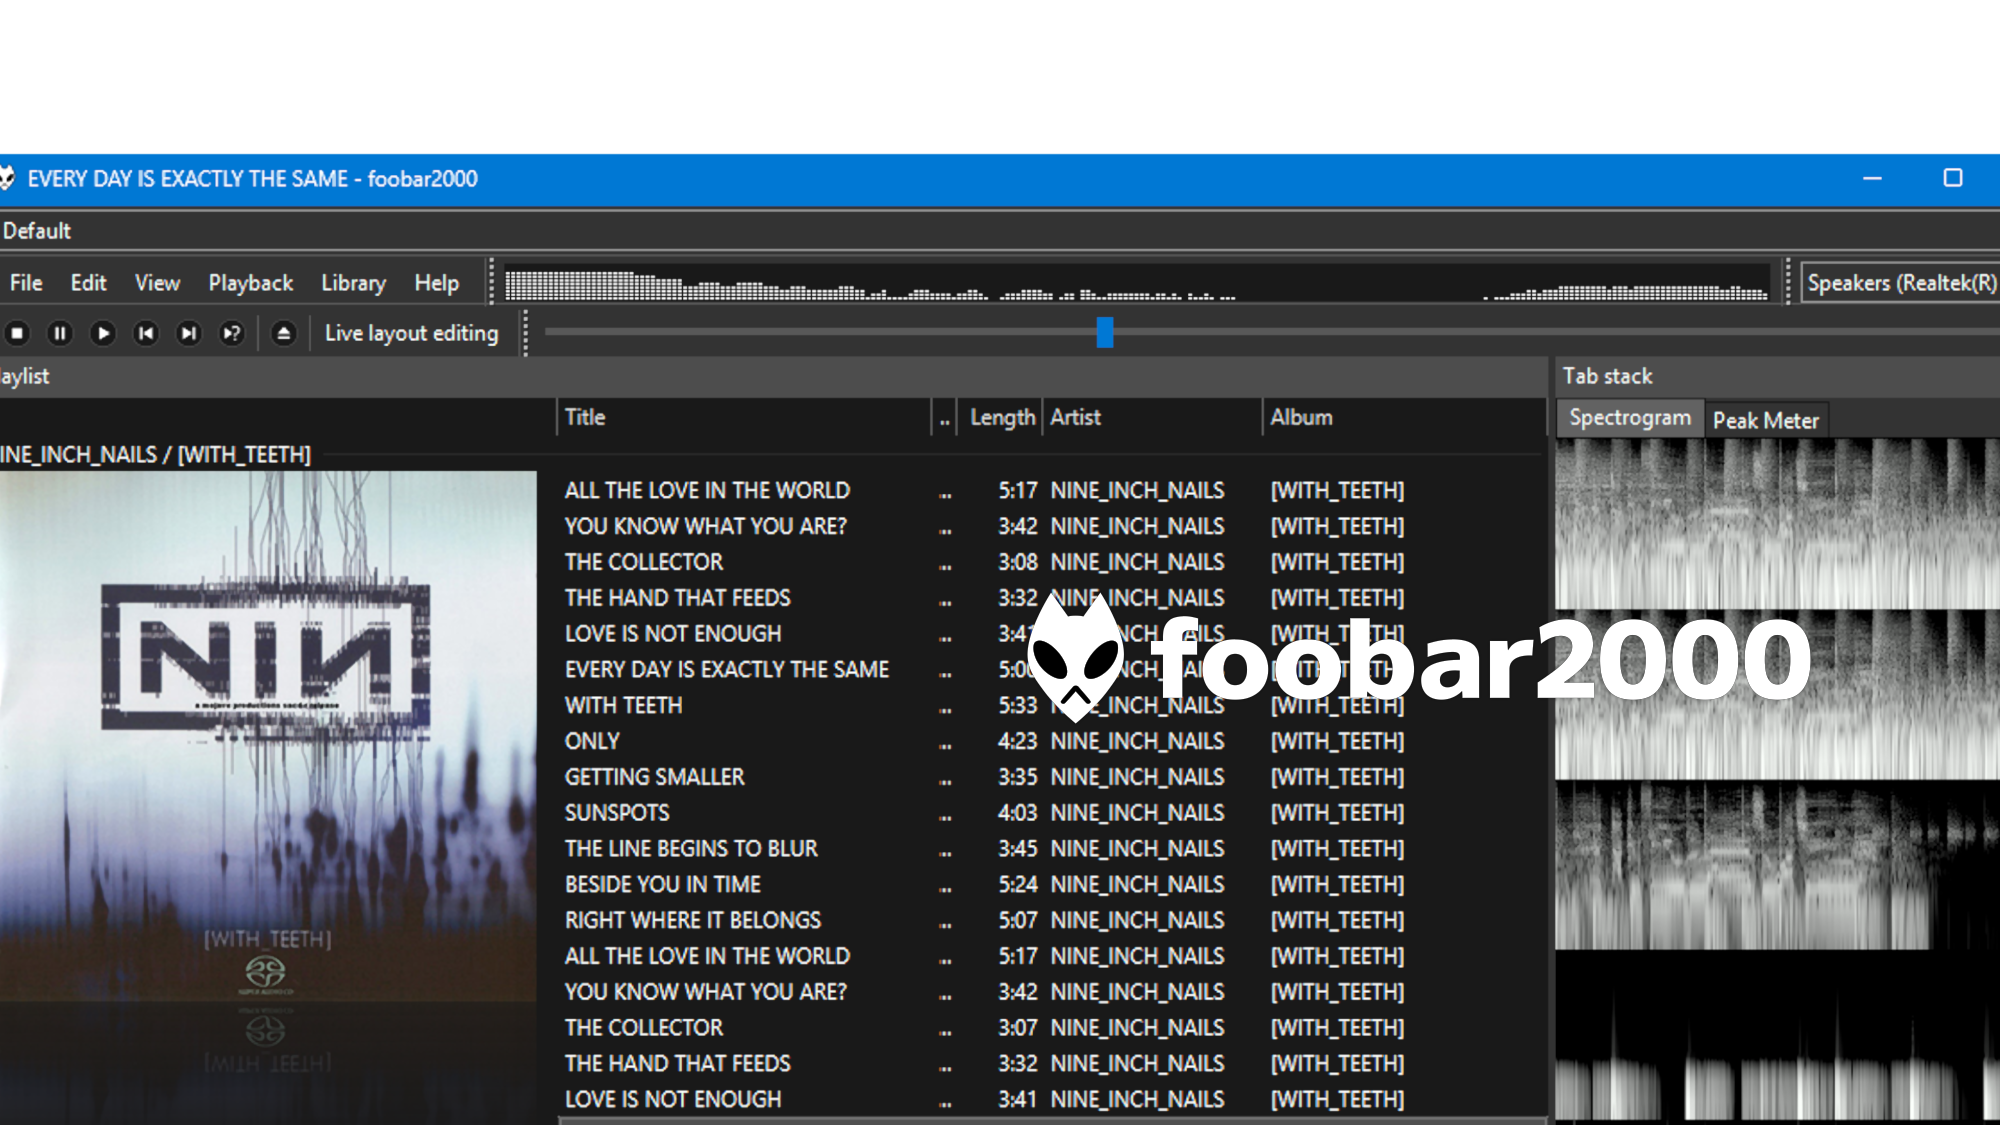Sort playlist by Title column header
The height and width of the screenshot is (1125, 2000).
[x=743, y=417]
